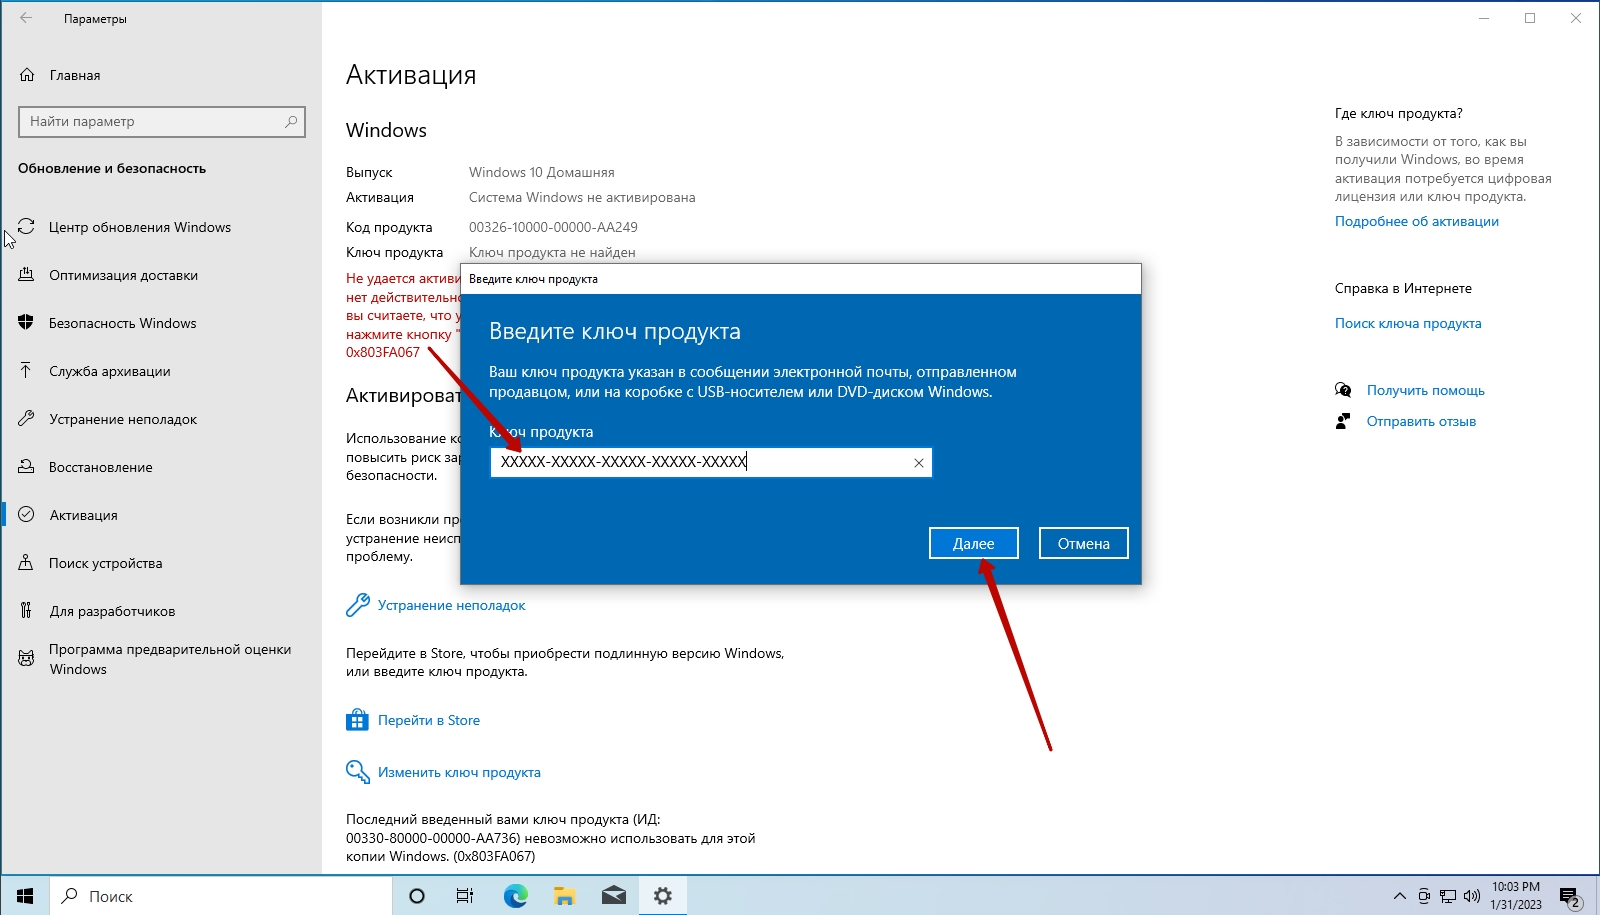
Task: Select Восстановление in sidebar
Action: tap(101, 467)
